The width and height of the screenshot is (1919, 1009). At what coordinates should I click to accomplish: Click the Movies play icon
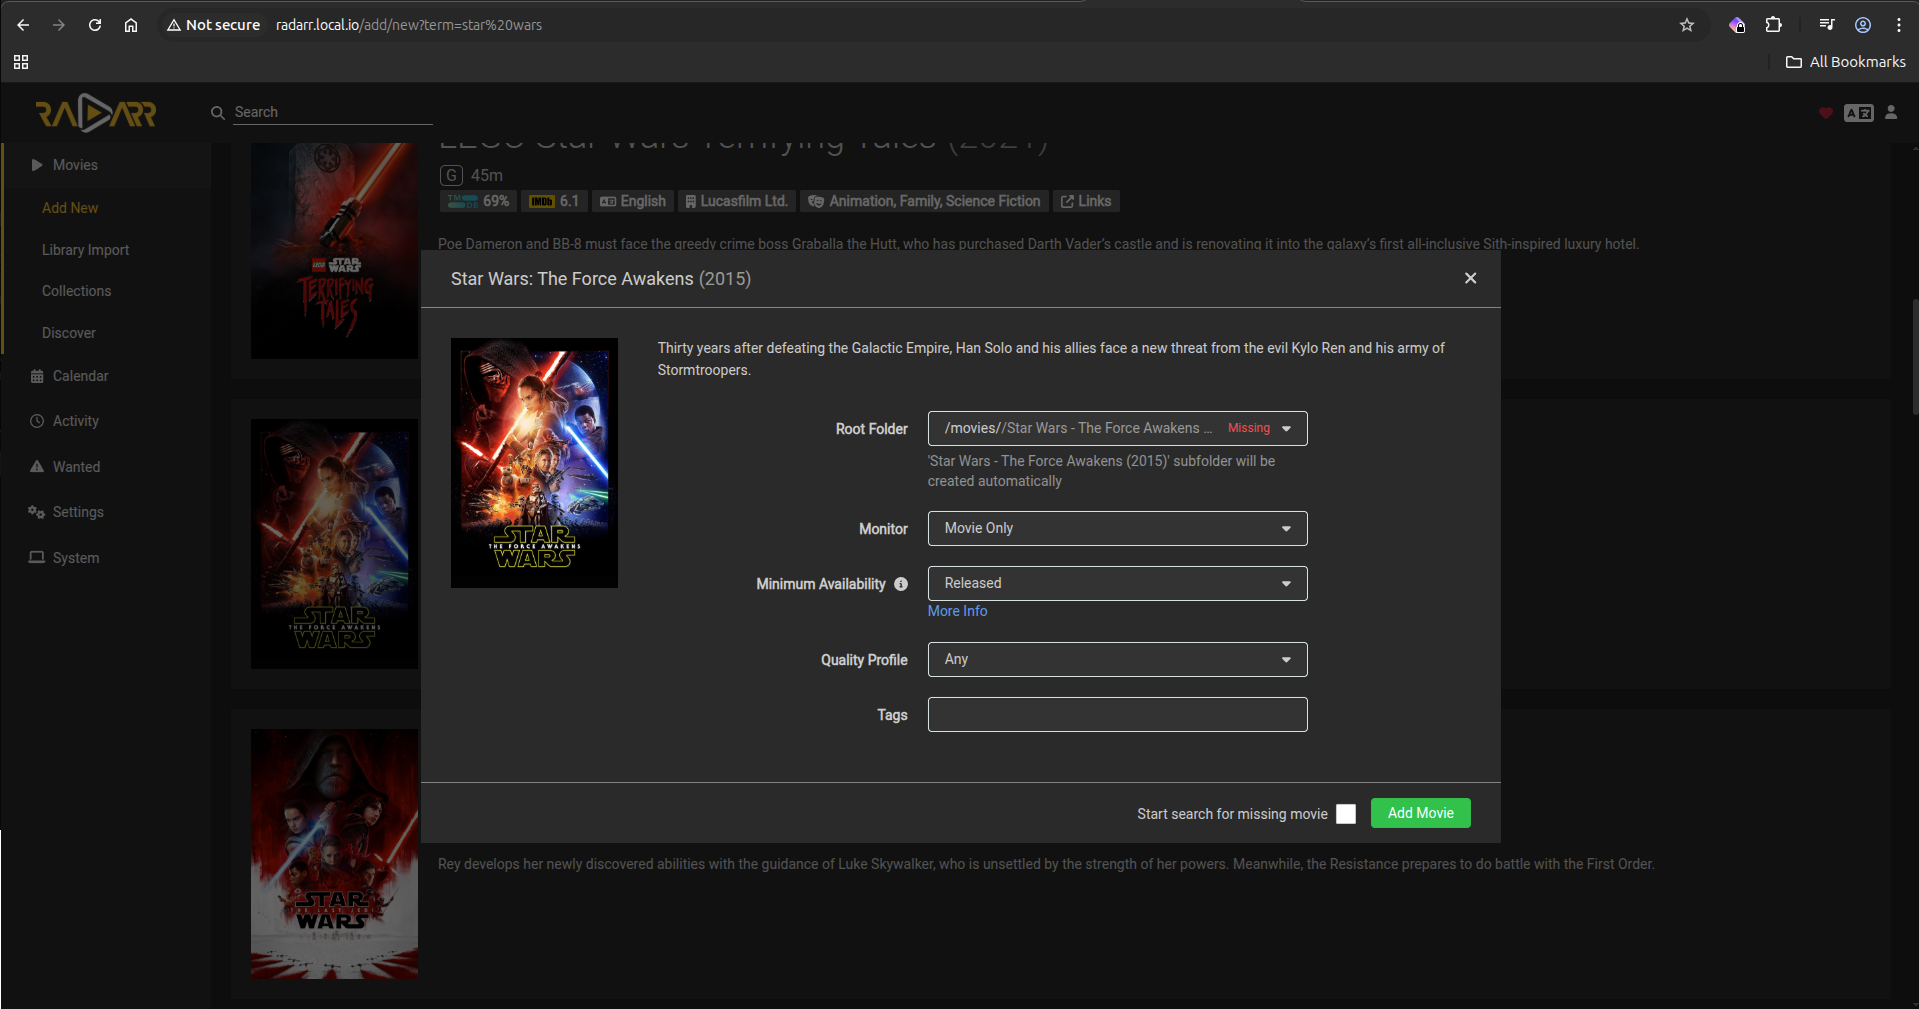37,165
